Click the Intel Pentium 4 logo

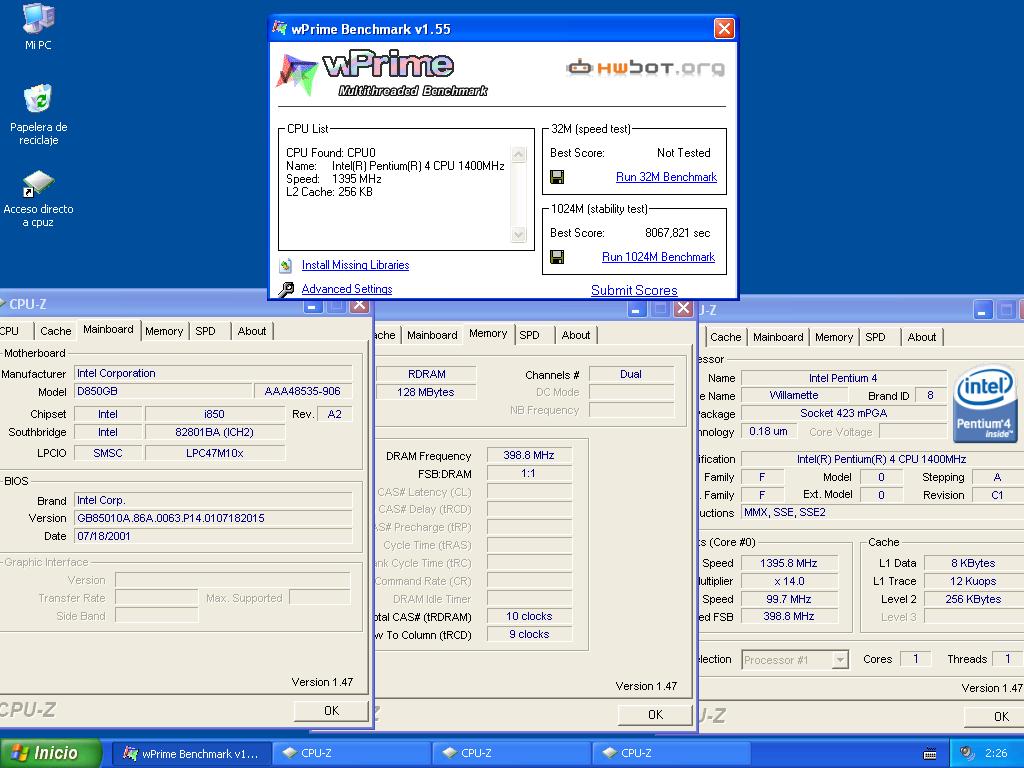(x=985, y=404)
